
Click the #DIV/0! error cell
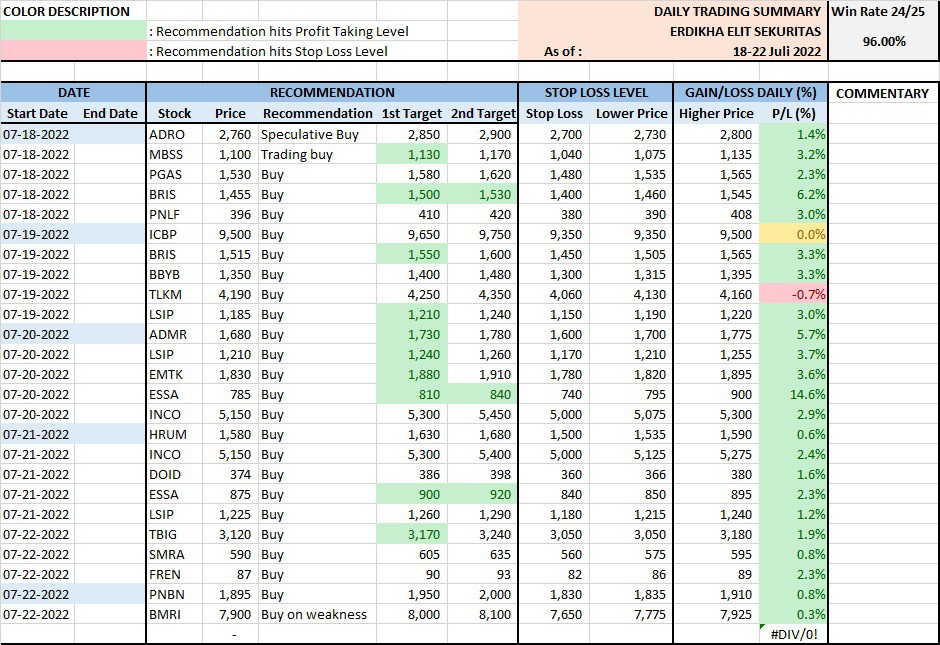794,634
